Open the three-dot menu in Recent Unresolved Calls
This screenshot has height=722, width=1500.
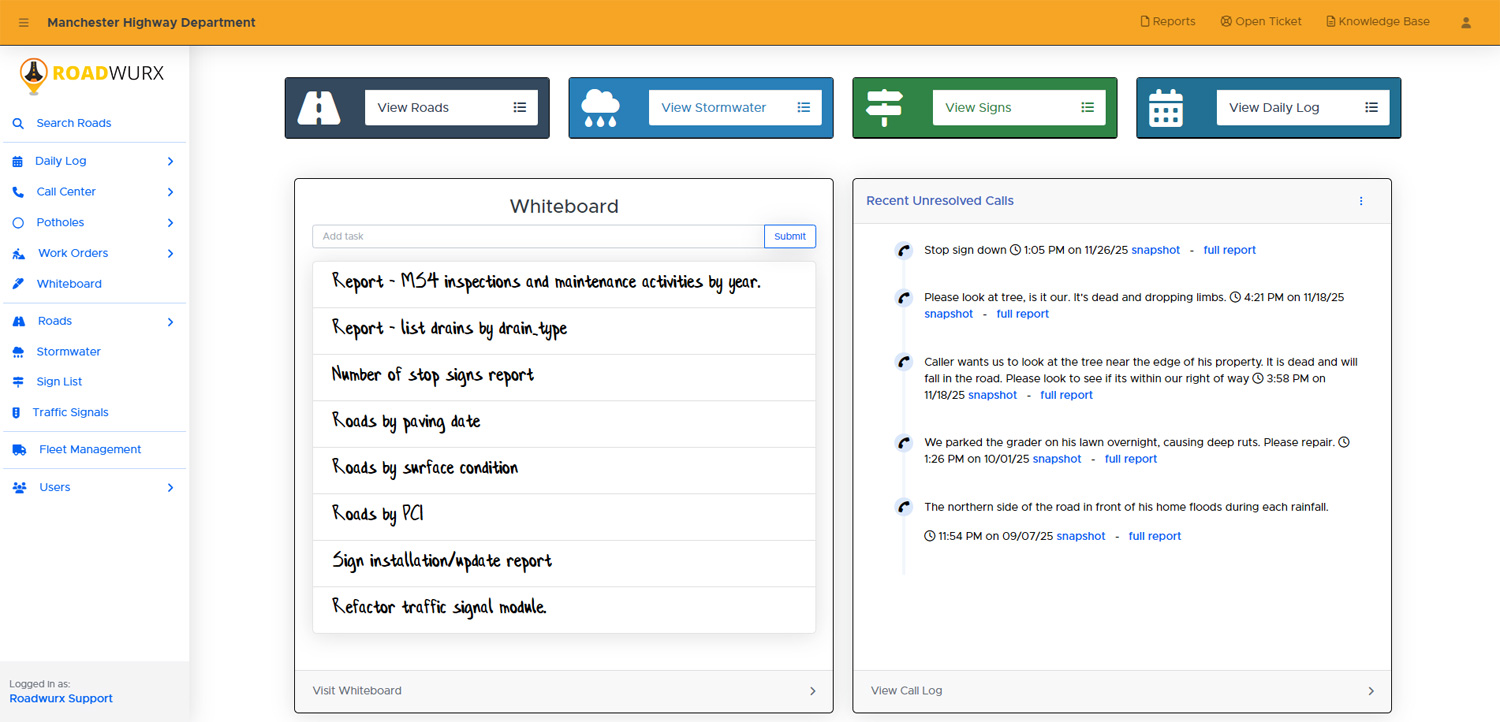[1361, 201]
